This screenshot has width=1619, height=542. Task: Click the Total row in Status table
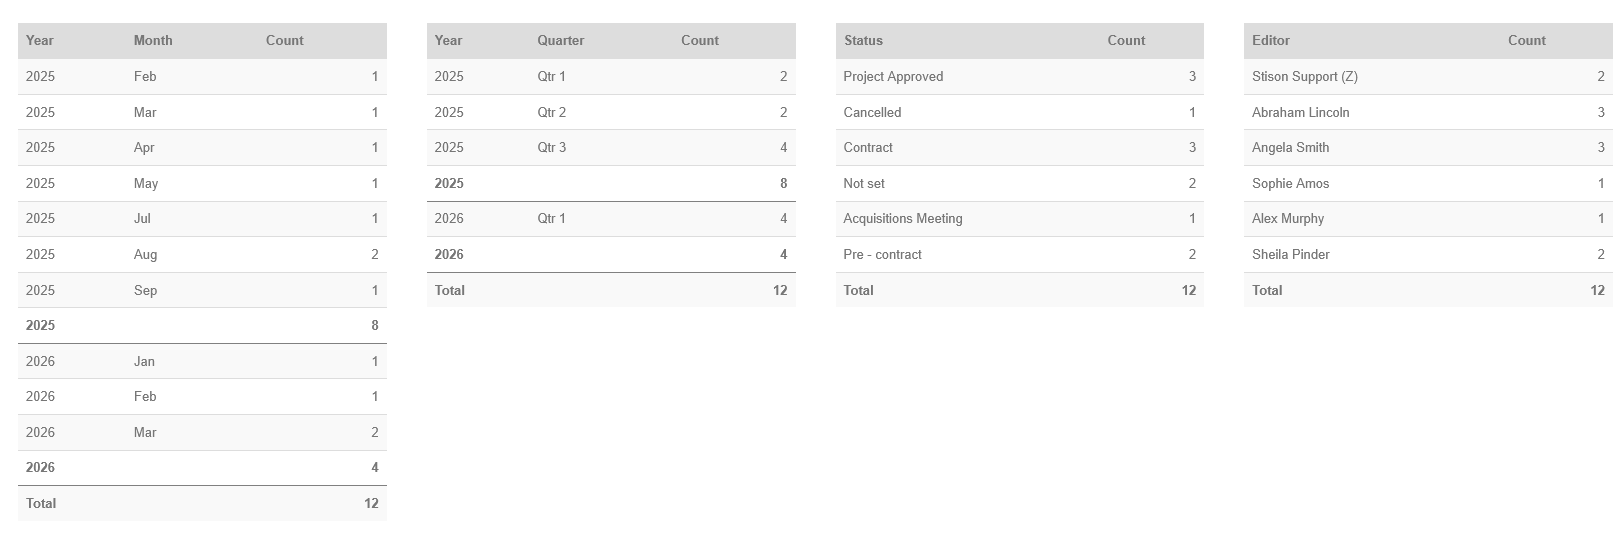[x=1019, y=290]
